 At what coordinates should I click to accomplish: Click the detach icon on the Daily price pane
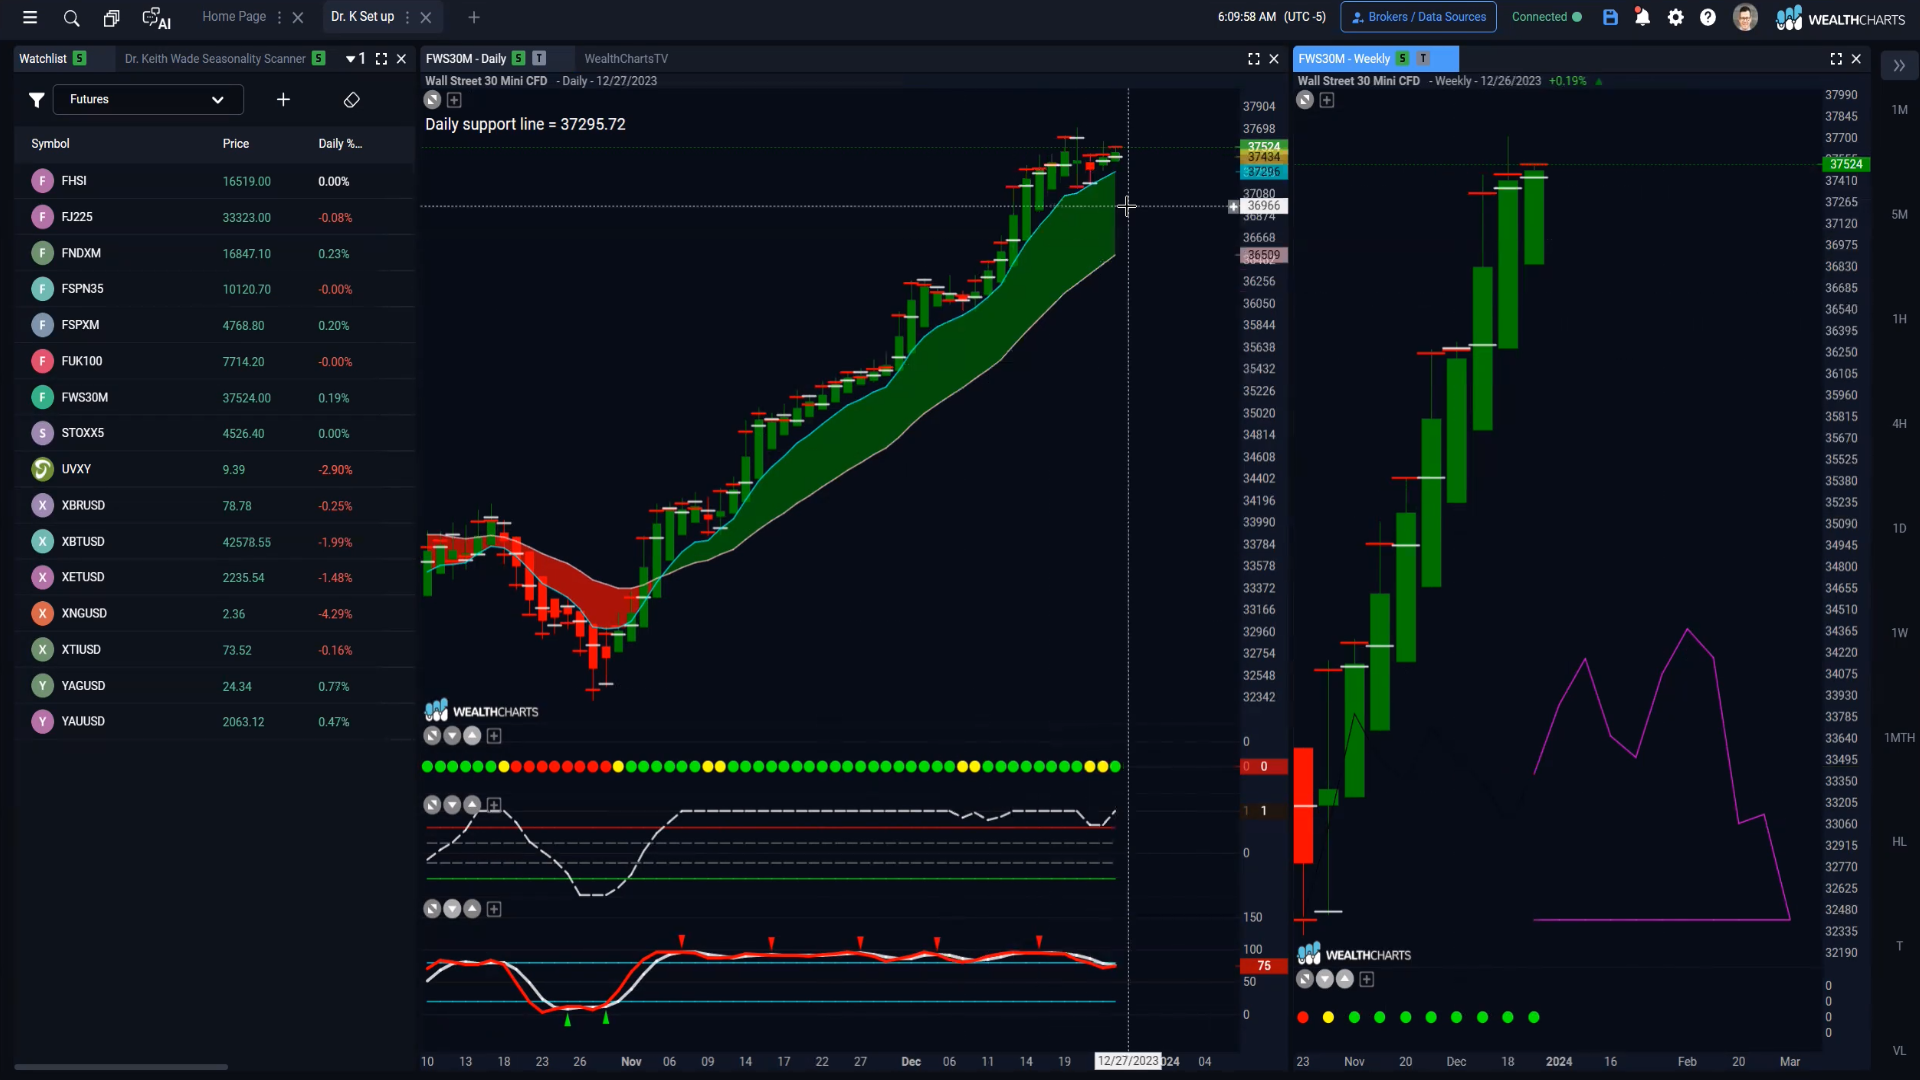pyautogui.click(x=432, y=100)
